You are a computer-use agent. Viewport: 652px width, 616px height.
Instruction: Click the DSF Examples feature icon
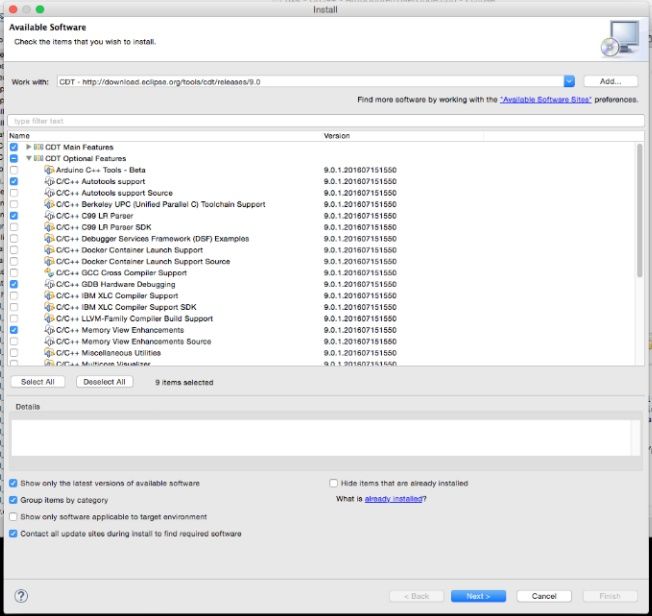49,239
